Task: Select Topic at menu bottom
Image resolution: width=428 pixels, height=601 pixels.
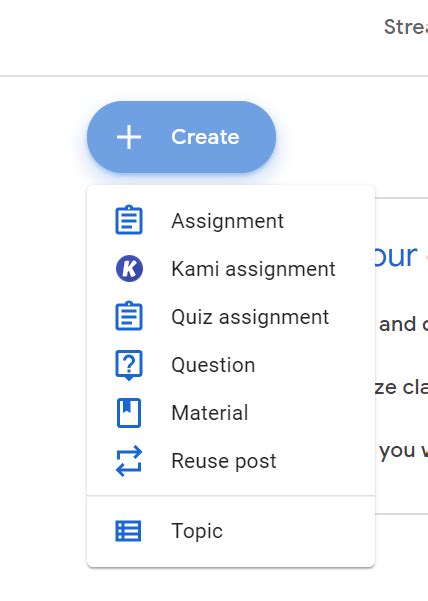Action: (x=231, y=531)
